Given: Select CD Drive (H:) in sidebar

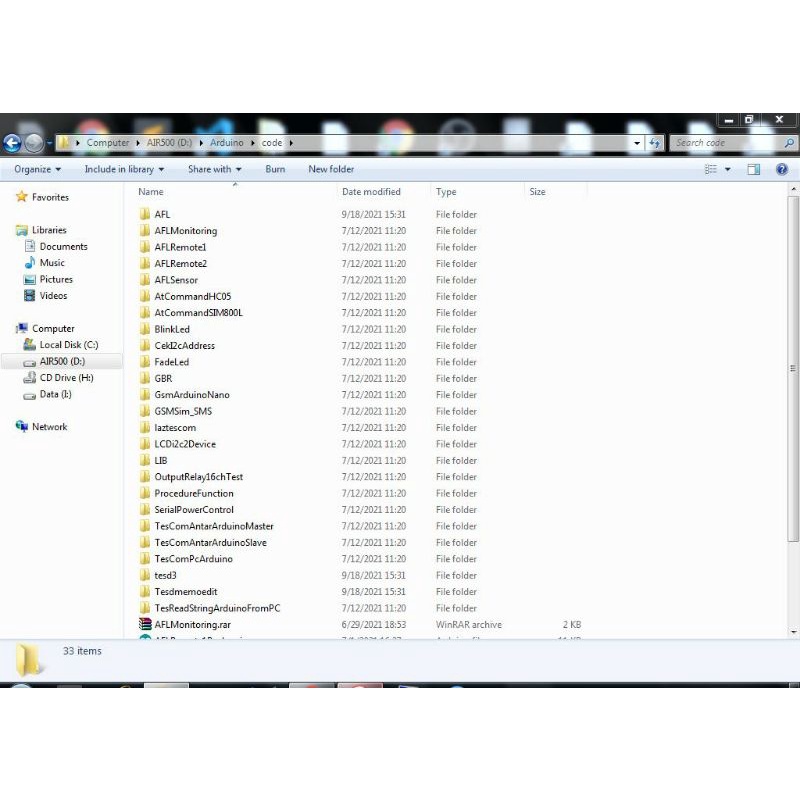Looking at the screenshot, I should (x=66, y=378).
